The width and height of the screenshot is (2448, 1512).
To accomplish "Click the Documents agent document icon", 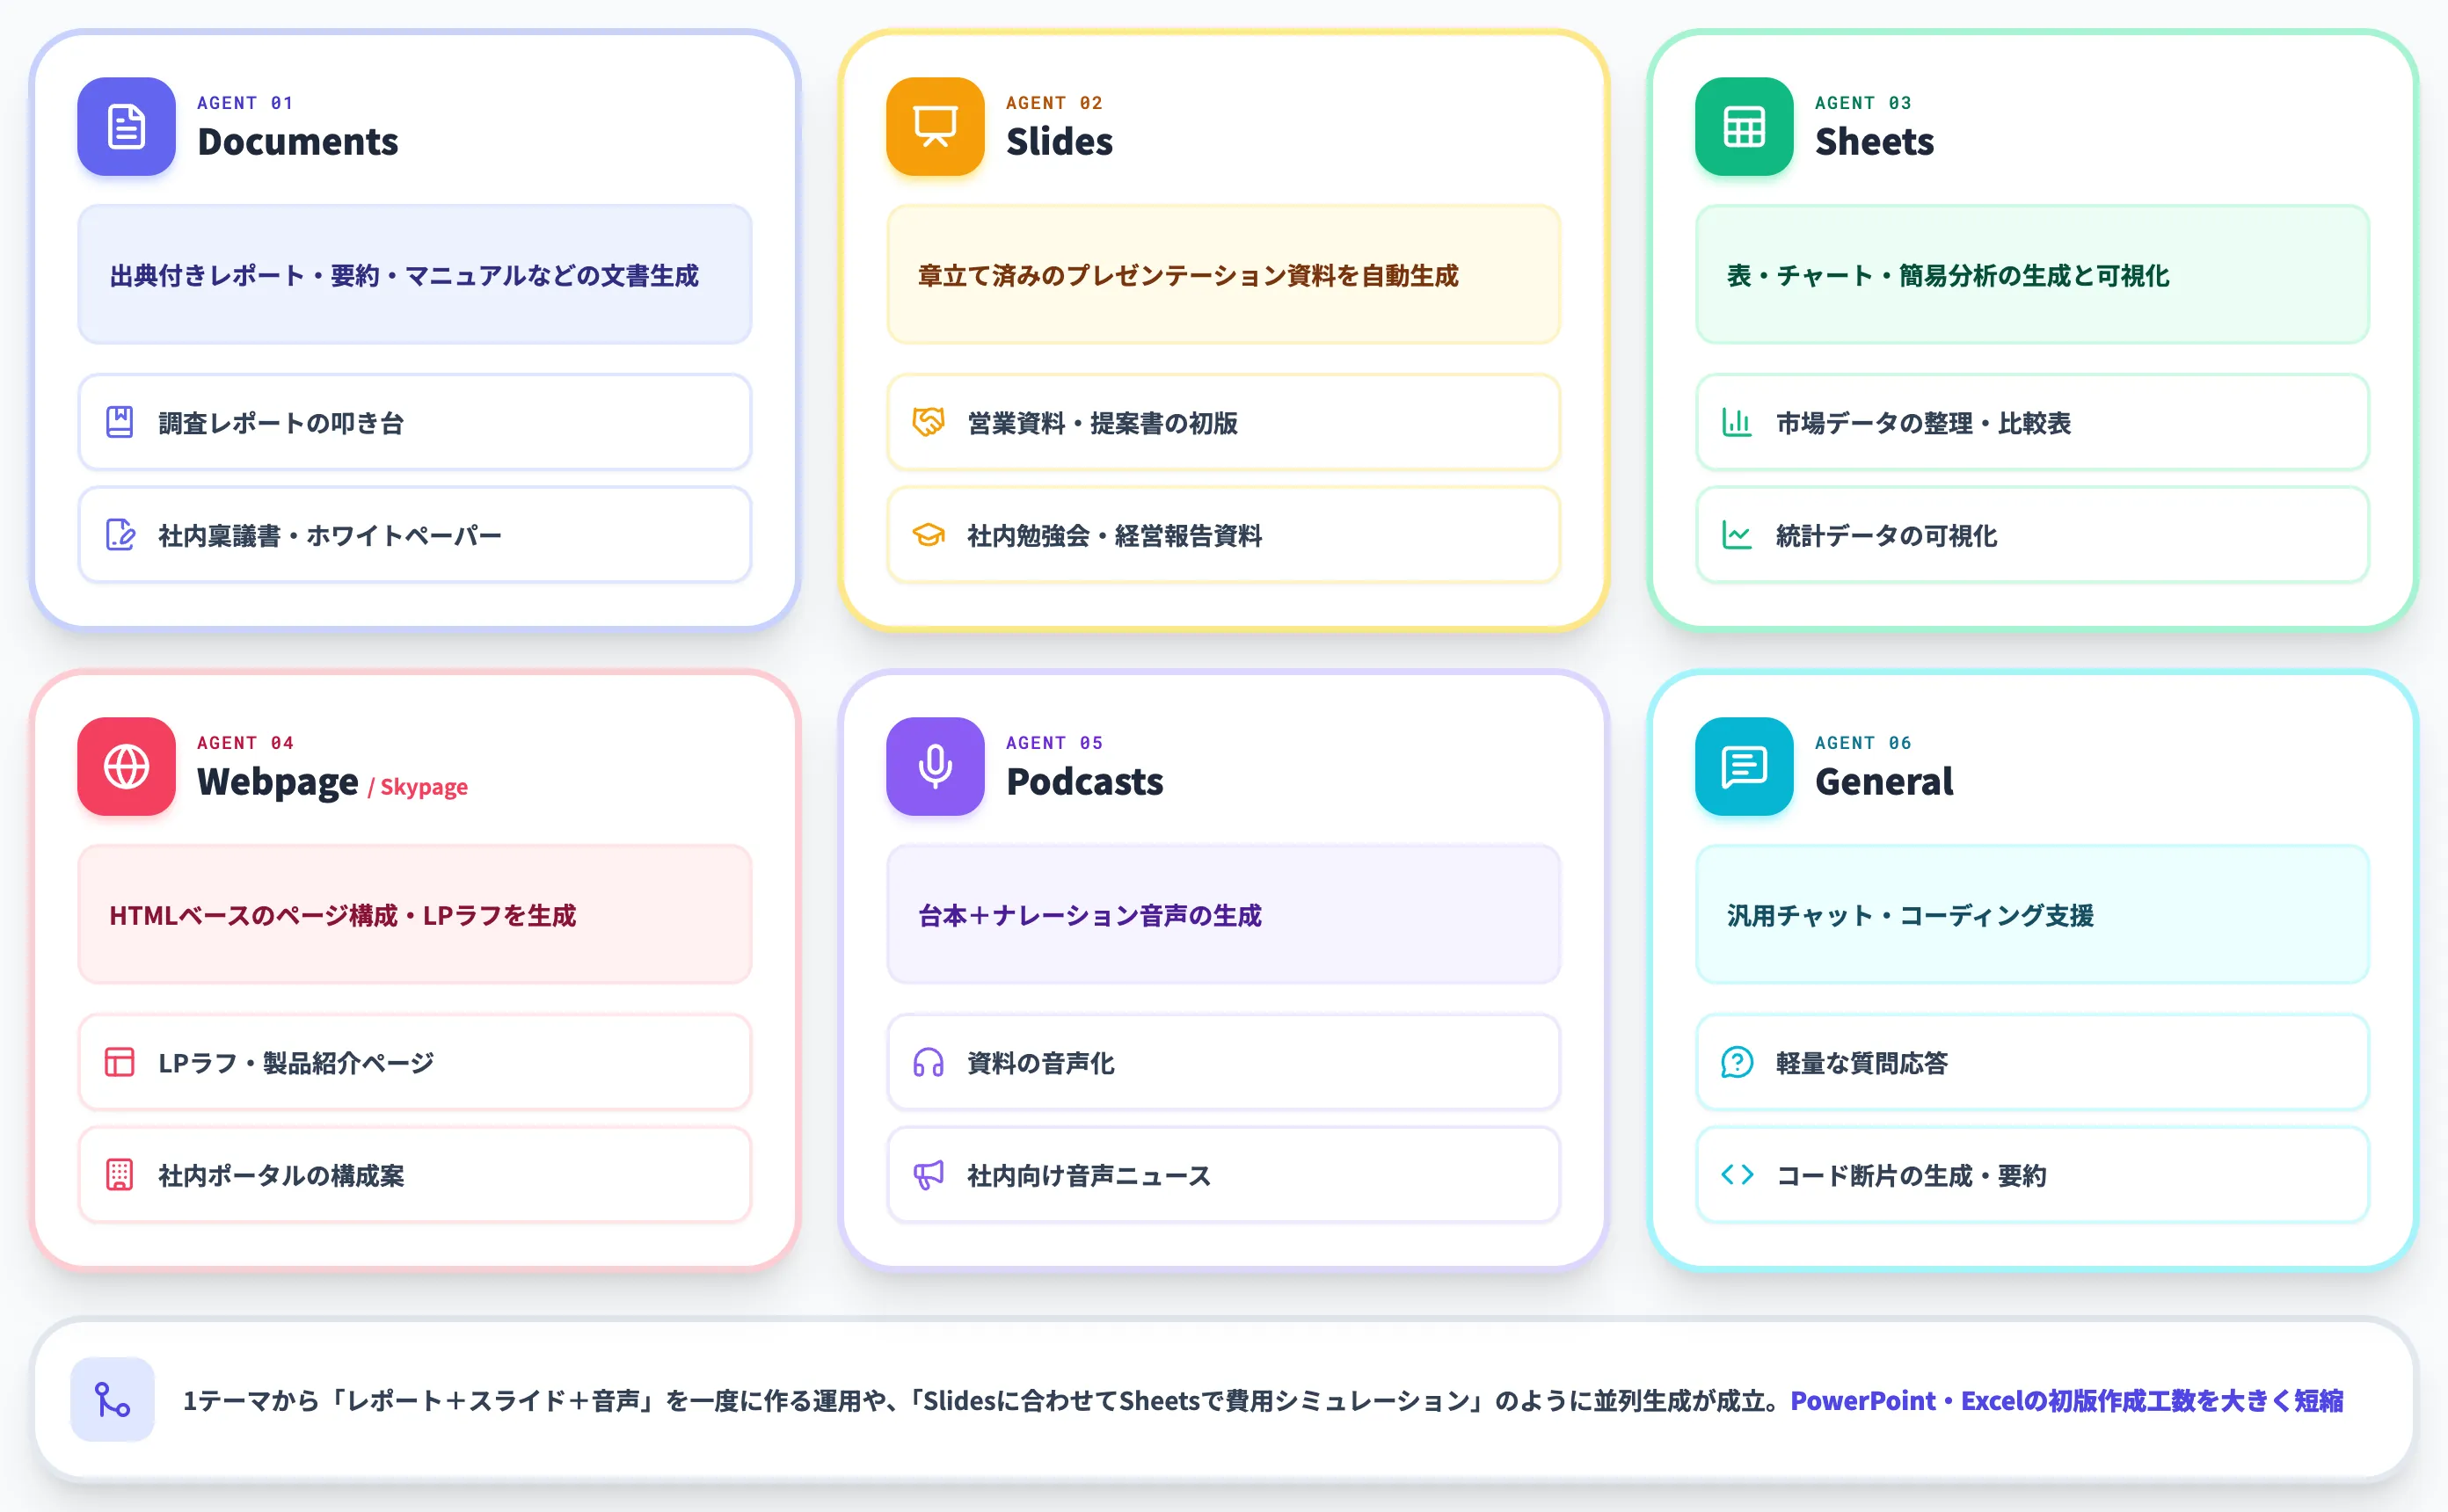I will coord(126,127).
